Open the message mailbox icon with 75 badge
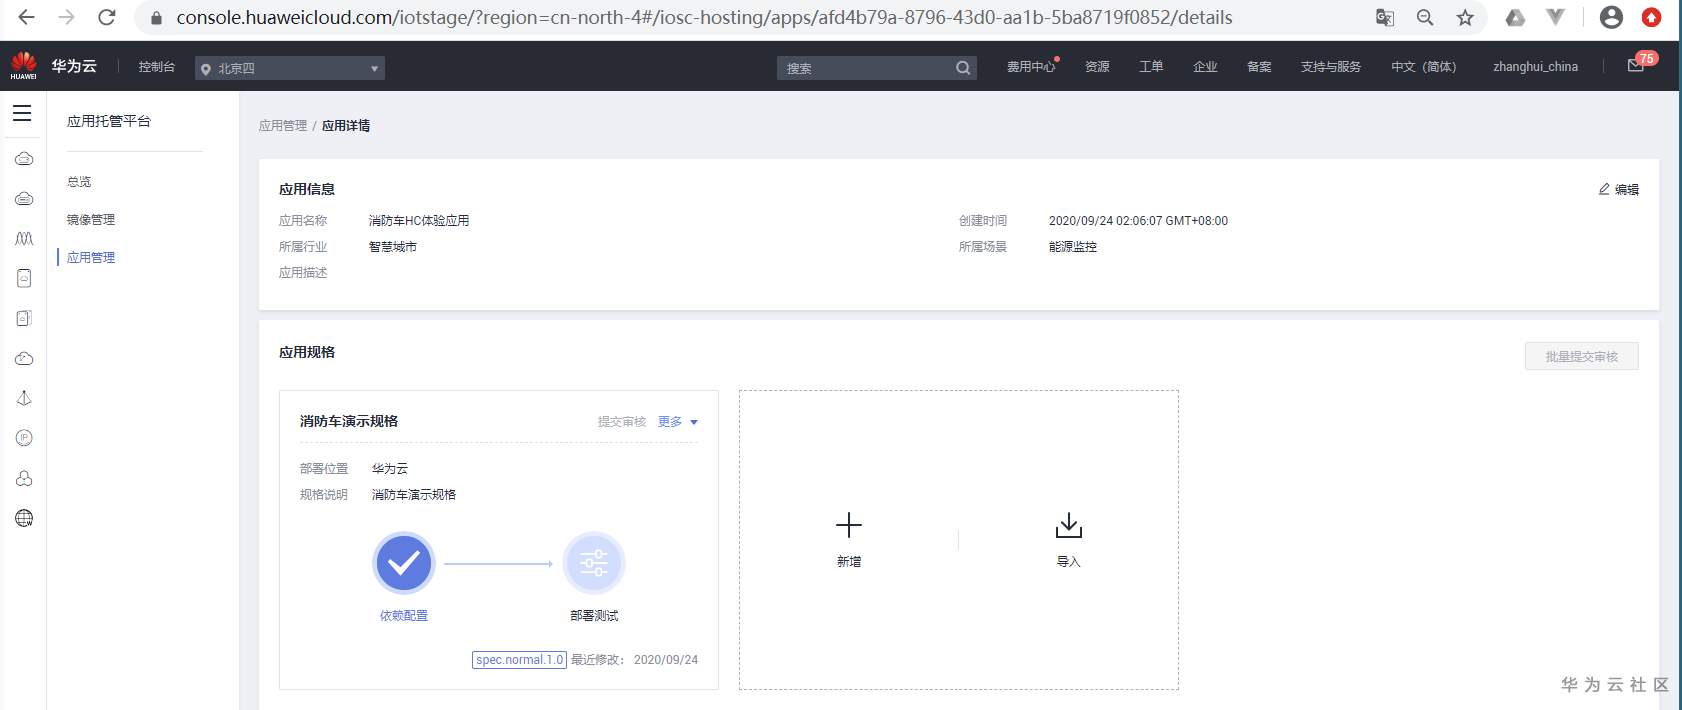The width and height of the screenshot is (1682, 710). pyautogui.click(x=1636, y=65)
